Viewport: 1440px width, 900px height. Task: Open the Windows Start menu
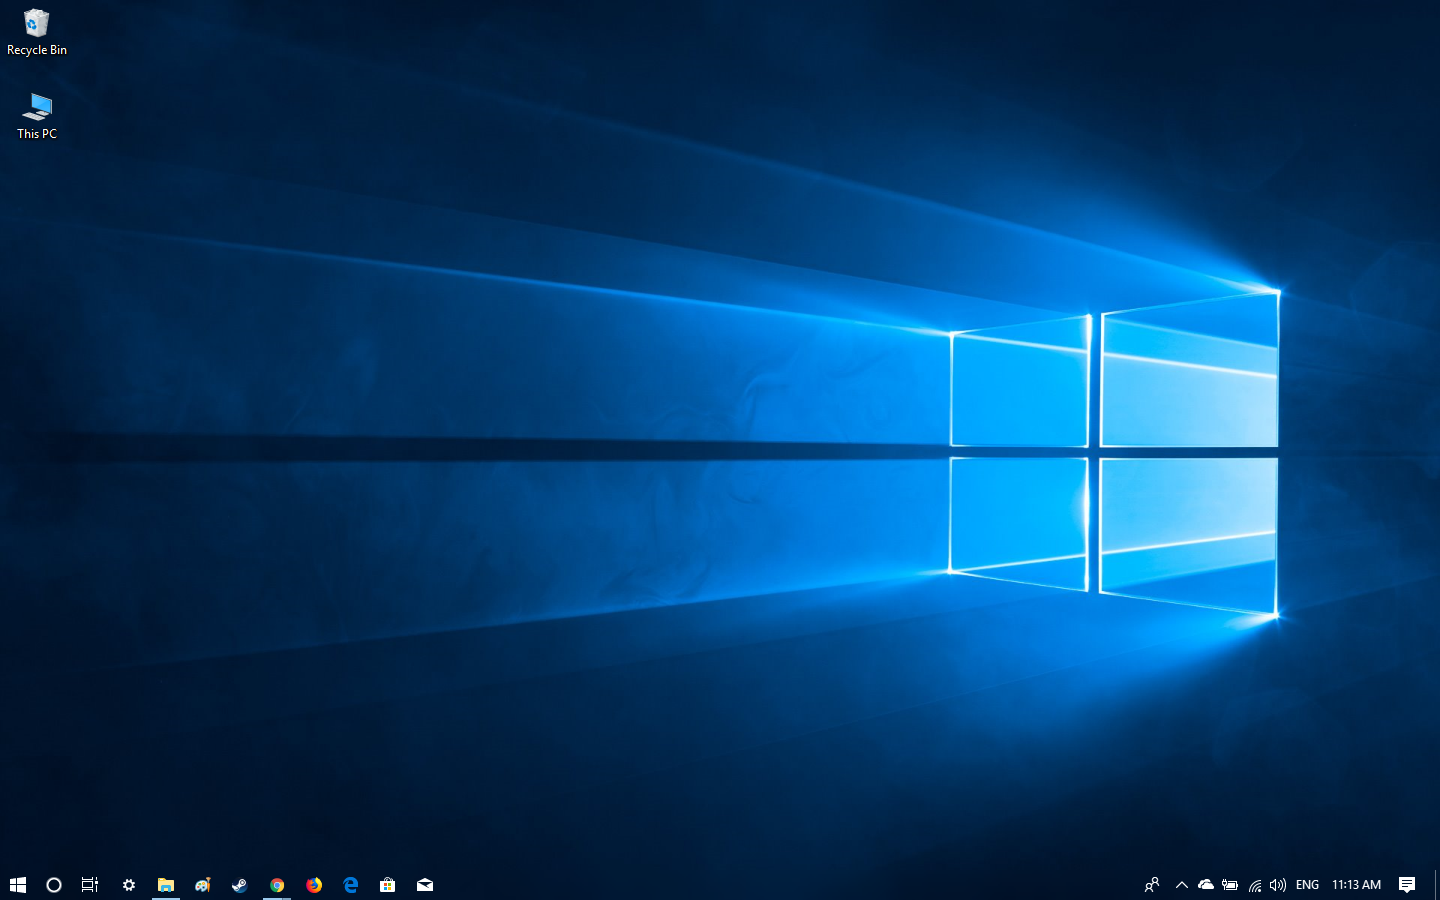(17, 885)
